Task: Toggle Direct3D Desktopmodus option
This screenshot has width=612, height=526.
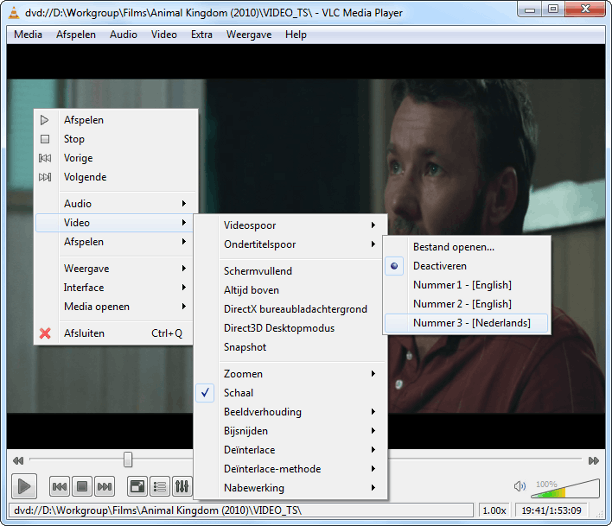Action: (x=291, y=328)
